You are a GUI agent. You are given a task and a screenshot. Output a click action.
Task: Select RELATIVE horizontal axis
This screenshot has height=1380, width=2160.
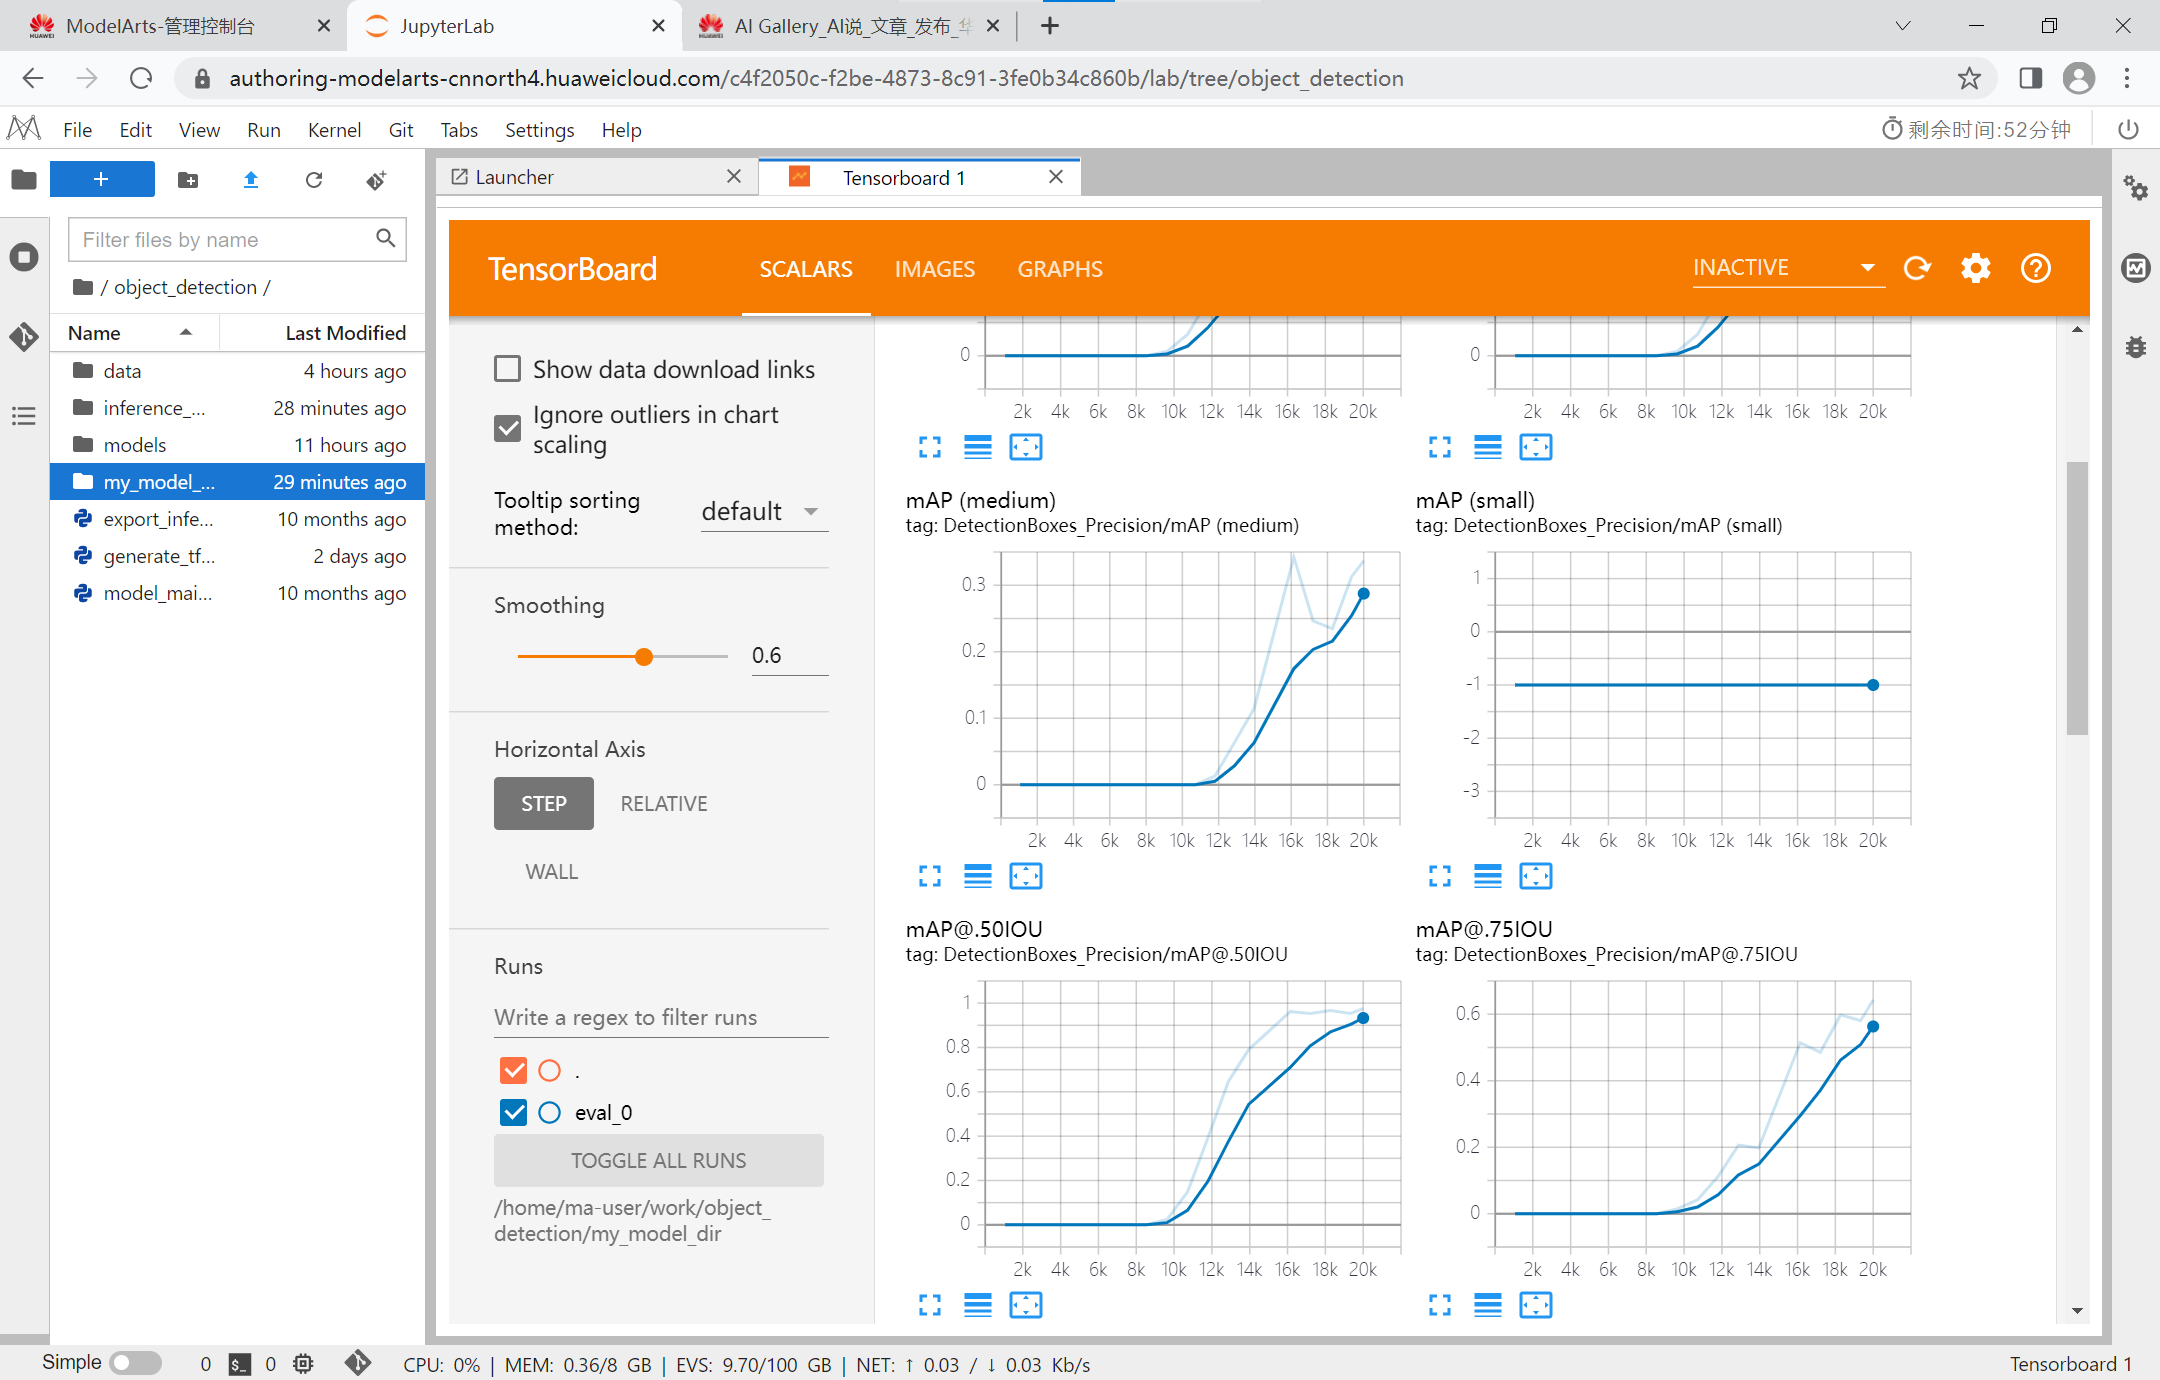click(x=663, y=804)
